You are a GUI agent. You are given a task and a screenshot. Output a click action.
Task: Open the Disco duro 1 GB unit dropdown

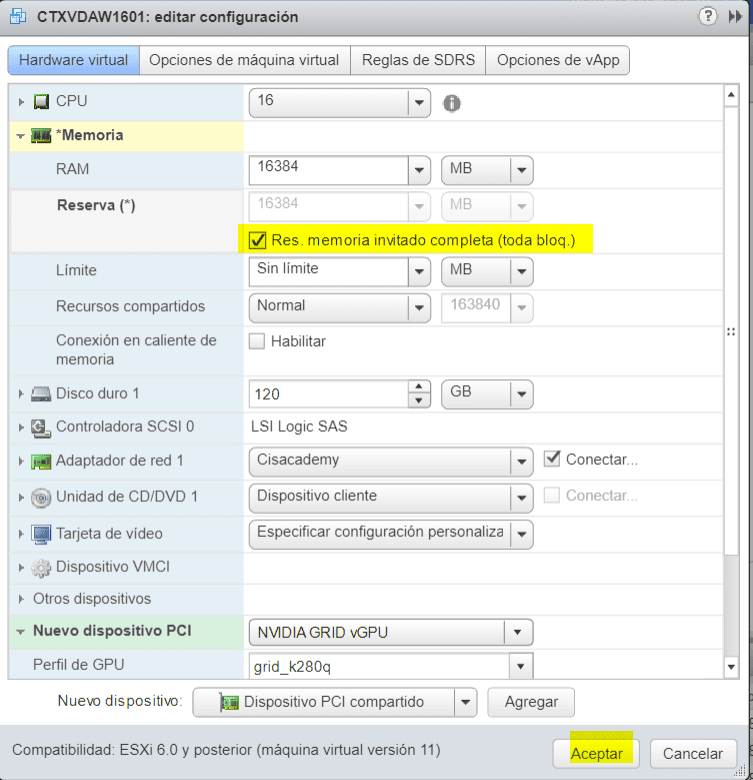click(487, 394)
